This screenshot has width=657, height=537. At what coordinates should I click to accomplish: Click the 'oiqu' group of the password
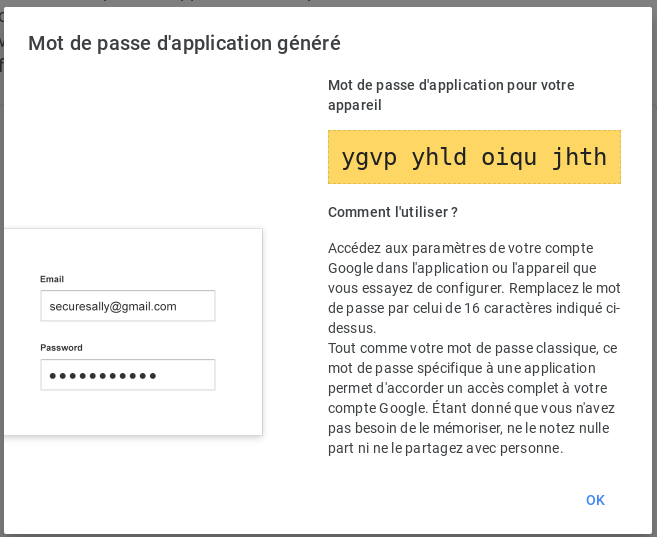tap(509, 158)
